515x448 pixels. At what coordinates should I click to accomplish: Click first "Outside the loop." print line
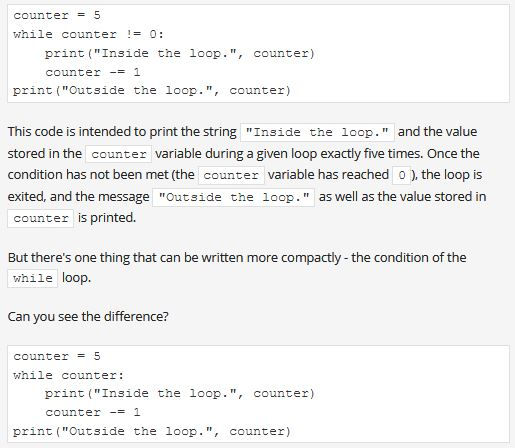(152, 91)
